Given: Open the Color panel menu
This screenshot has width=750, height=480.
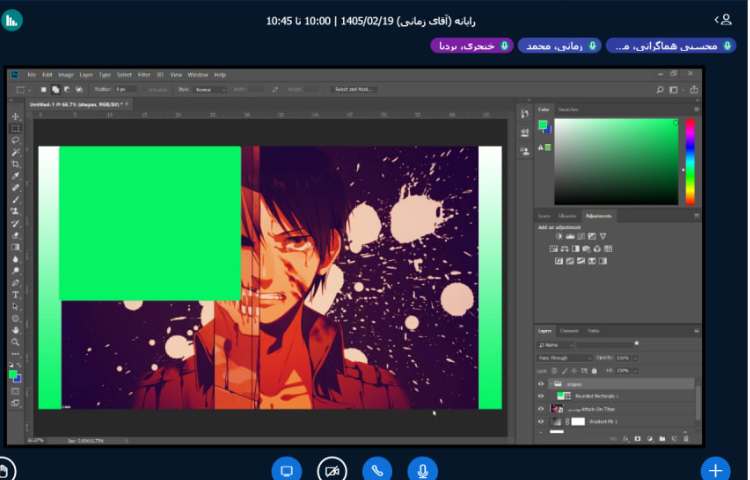Looking at the screenshot, I should [x=696, y=109].
